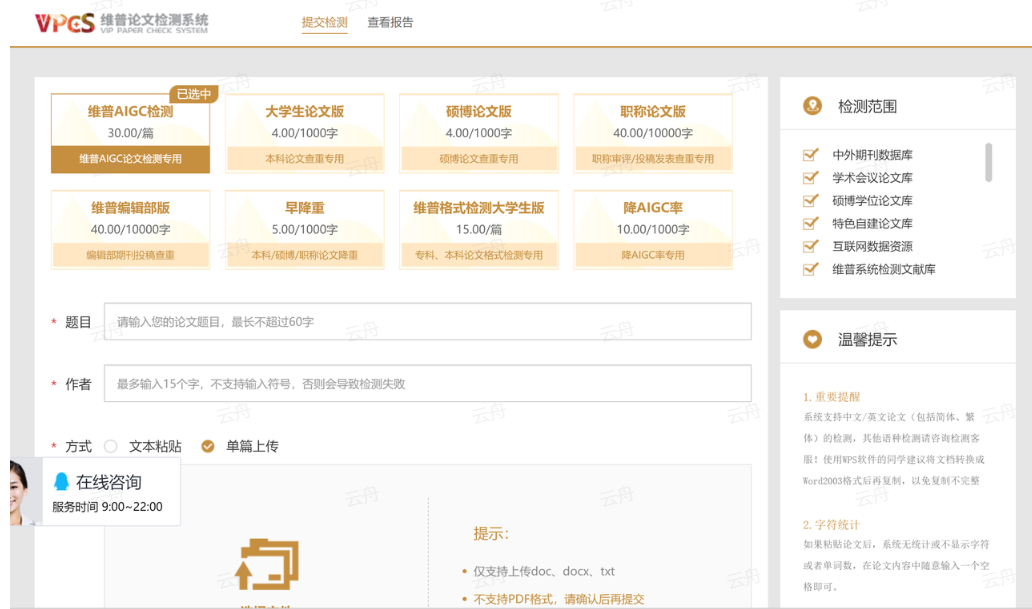Choose the 降AIGC率 card
The width and height of the screenshot is (1032, 609).
click(x=653, y=230)
